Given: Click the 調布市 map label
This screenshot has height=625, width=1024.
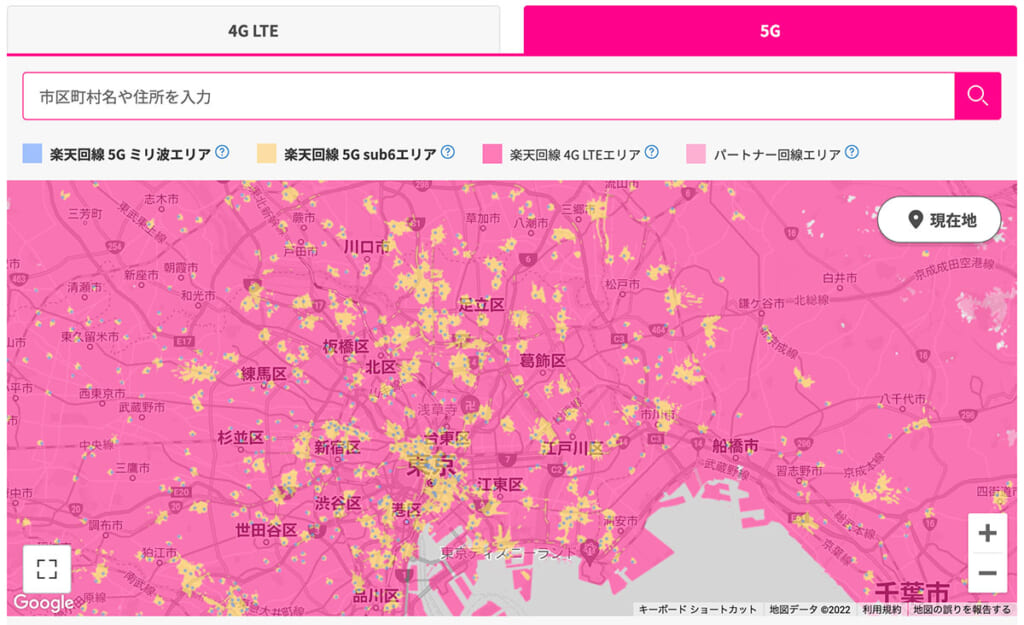Looking at the screenshot, I should pyautogui.click(x=106, y=524).
